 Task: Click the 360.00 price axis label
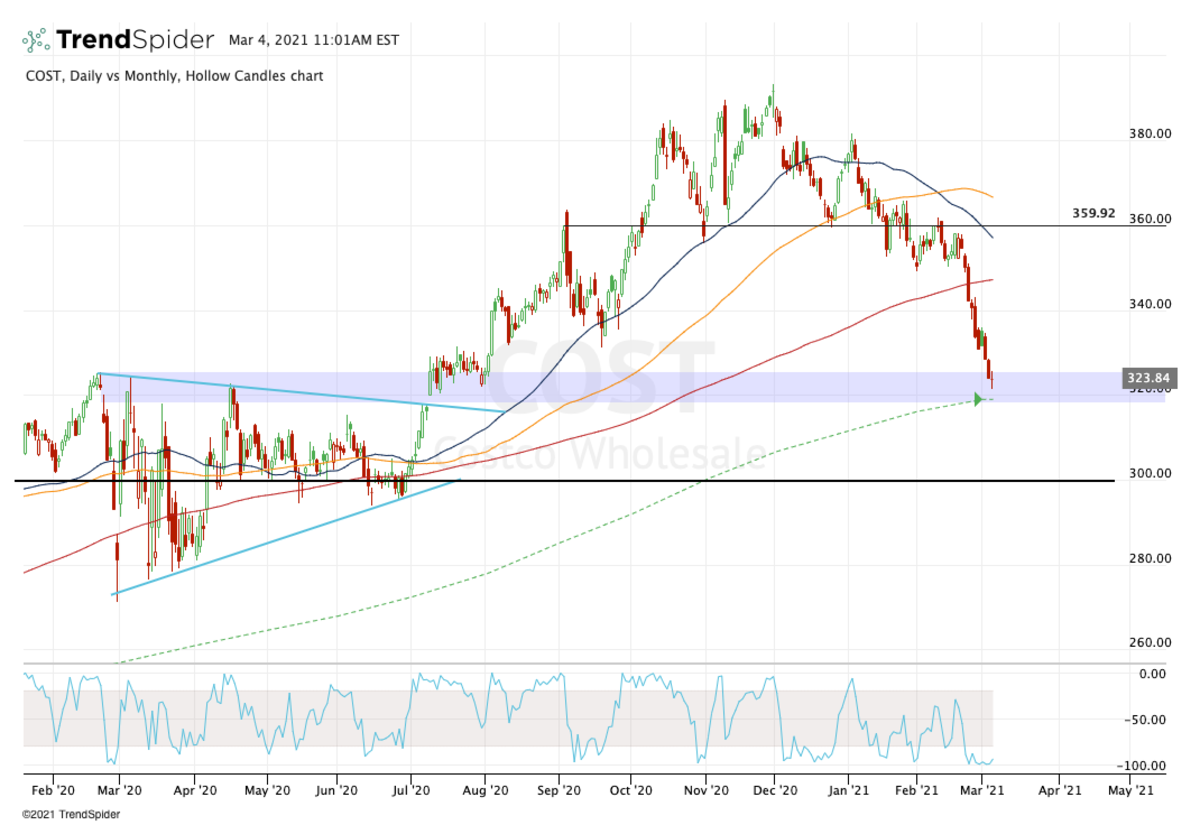coord(1150,219)
